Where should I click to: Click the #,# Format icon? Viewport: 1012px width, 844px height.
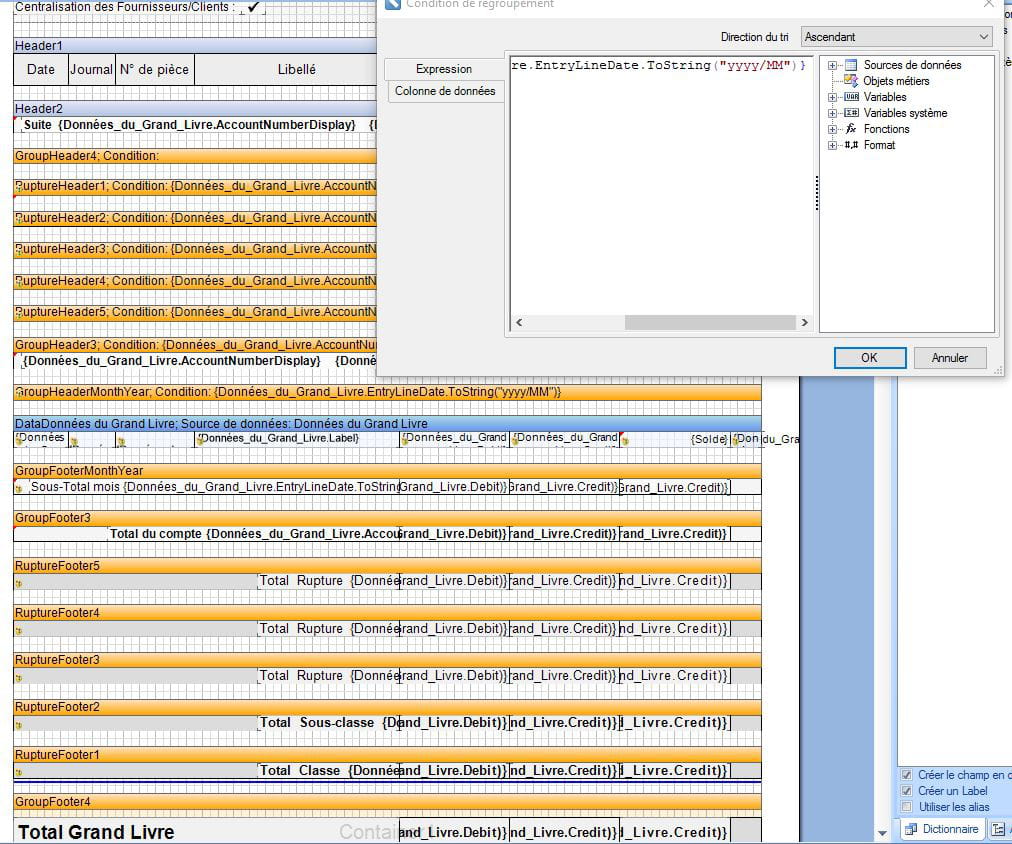(x=851, y=145)
